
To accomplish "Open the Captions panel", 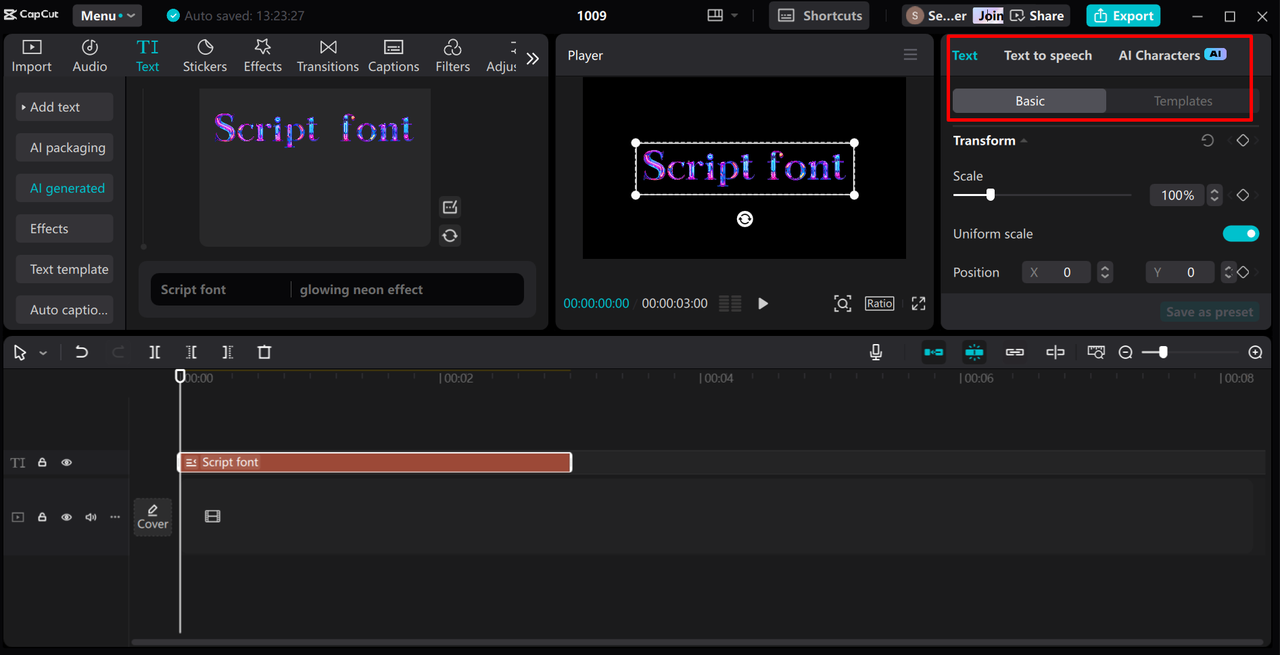I will (x=393, y=56).
